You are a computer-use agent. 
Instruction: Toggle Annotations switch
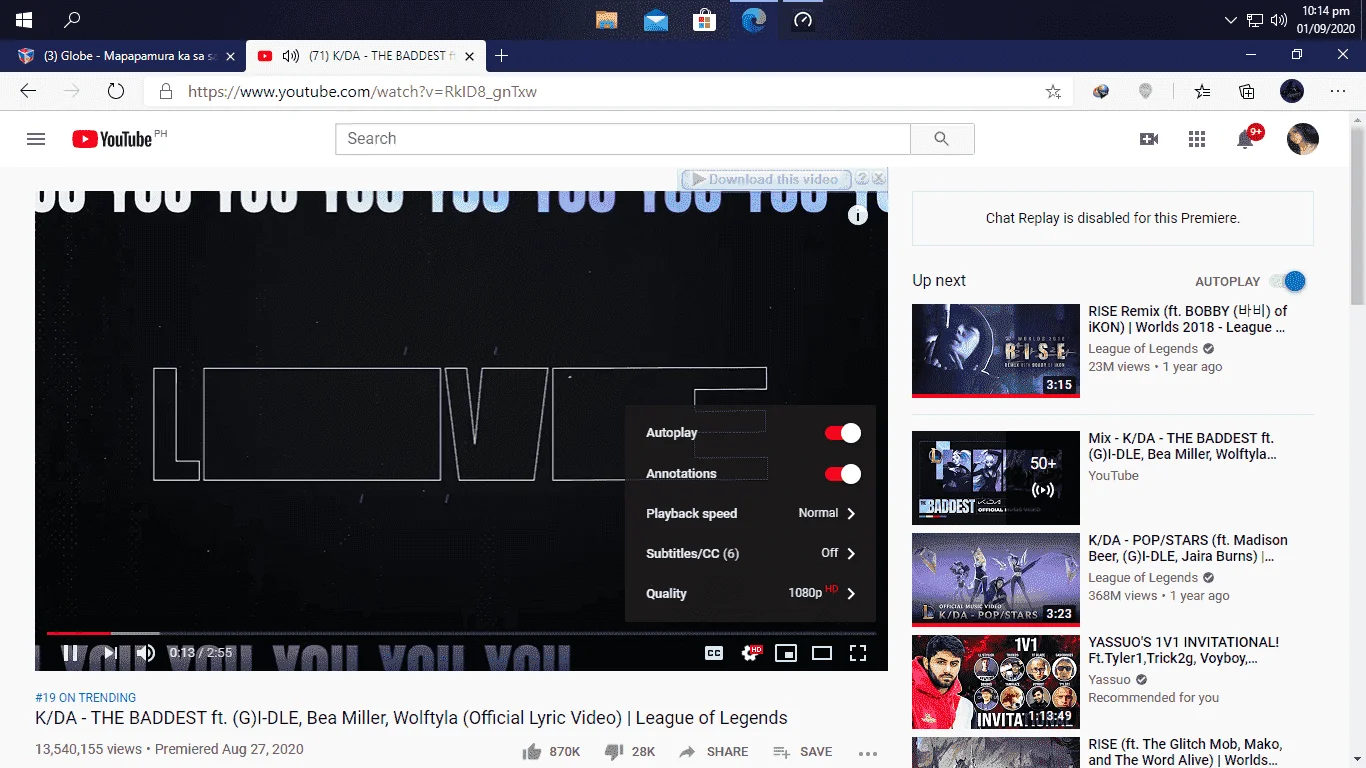point(842,474)
